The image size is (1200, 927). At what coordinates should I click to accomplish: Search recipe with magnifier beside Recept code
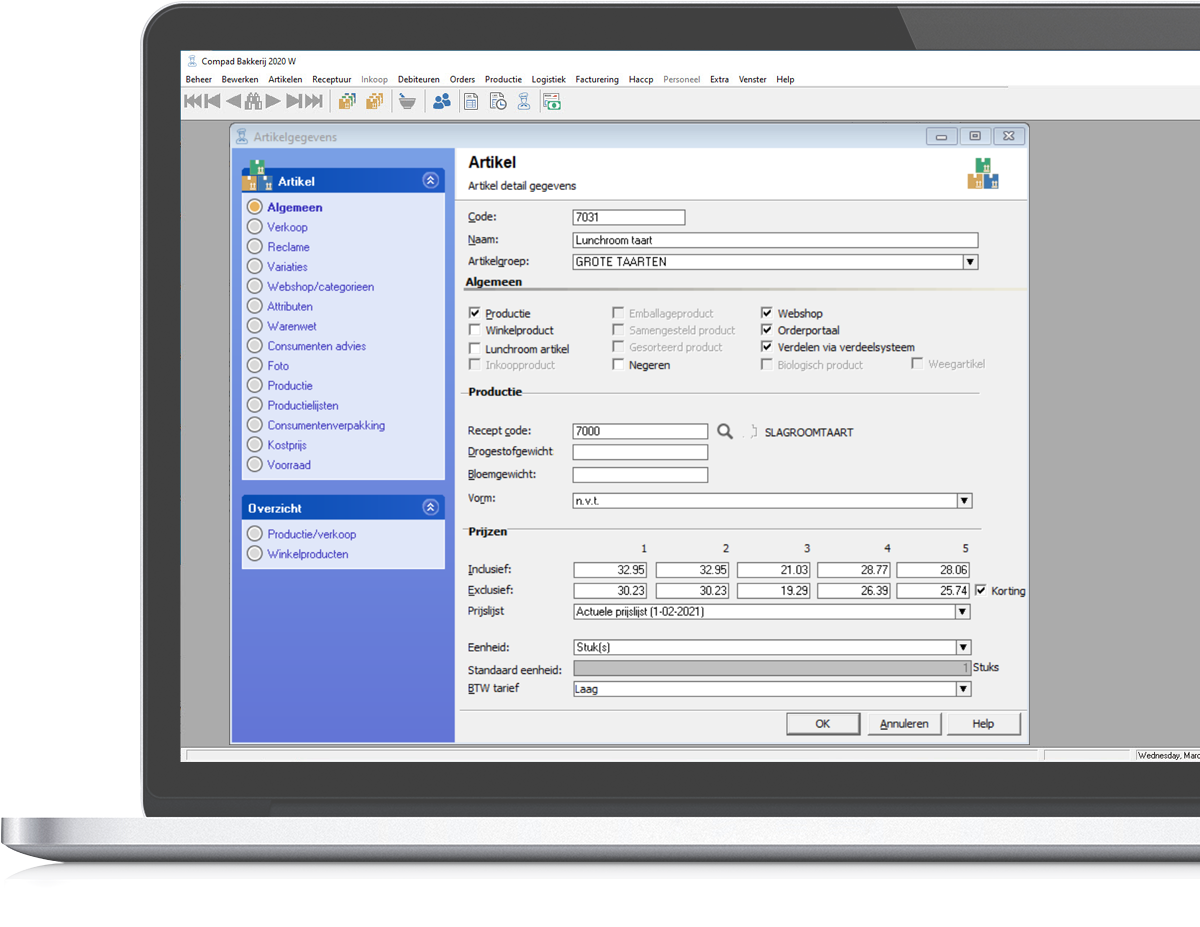[x=725, y=432]
